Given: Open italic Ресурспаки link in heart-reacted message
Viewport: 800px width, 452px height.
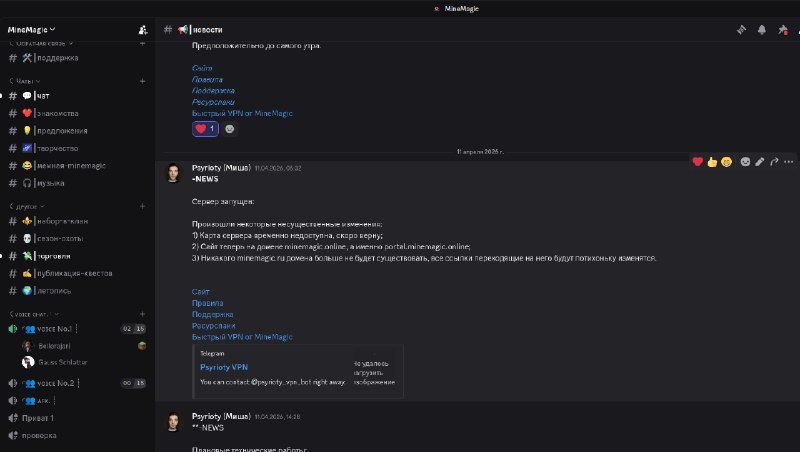Looking at the screenshot, I should [x=213, y=102].
